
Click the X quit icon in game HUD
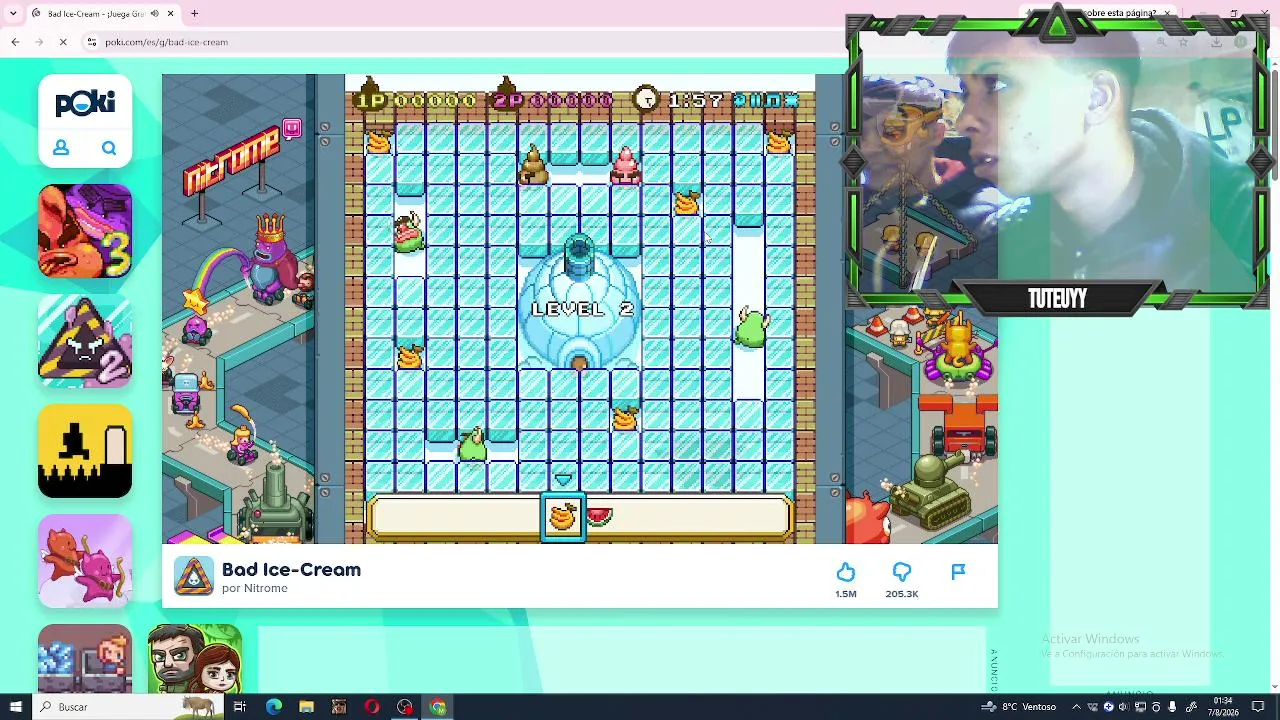coord(791,100)
